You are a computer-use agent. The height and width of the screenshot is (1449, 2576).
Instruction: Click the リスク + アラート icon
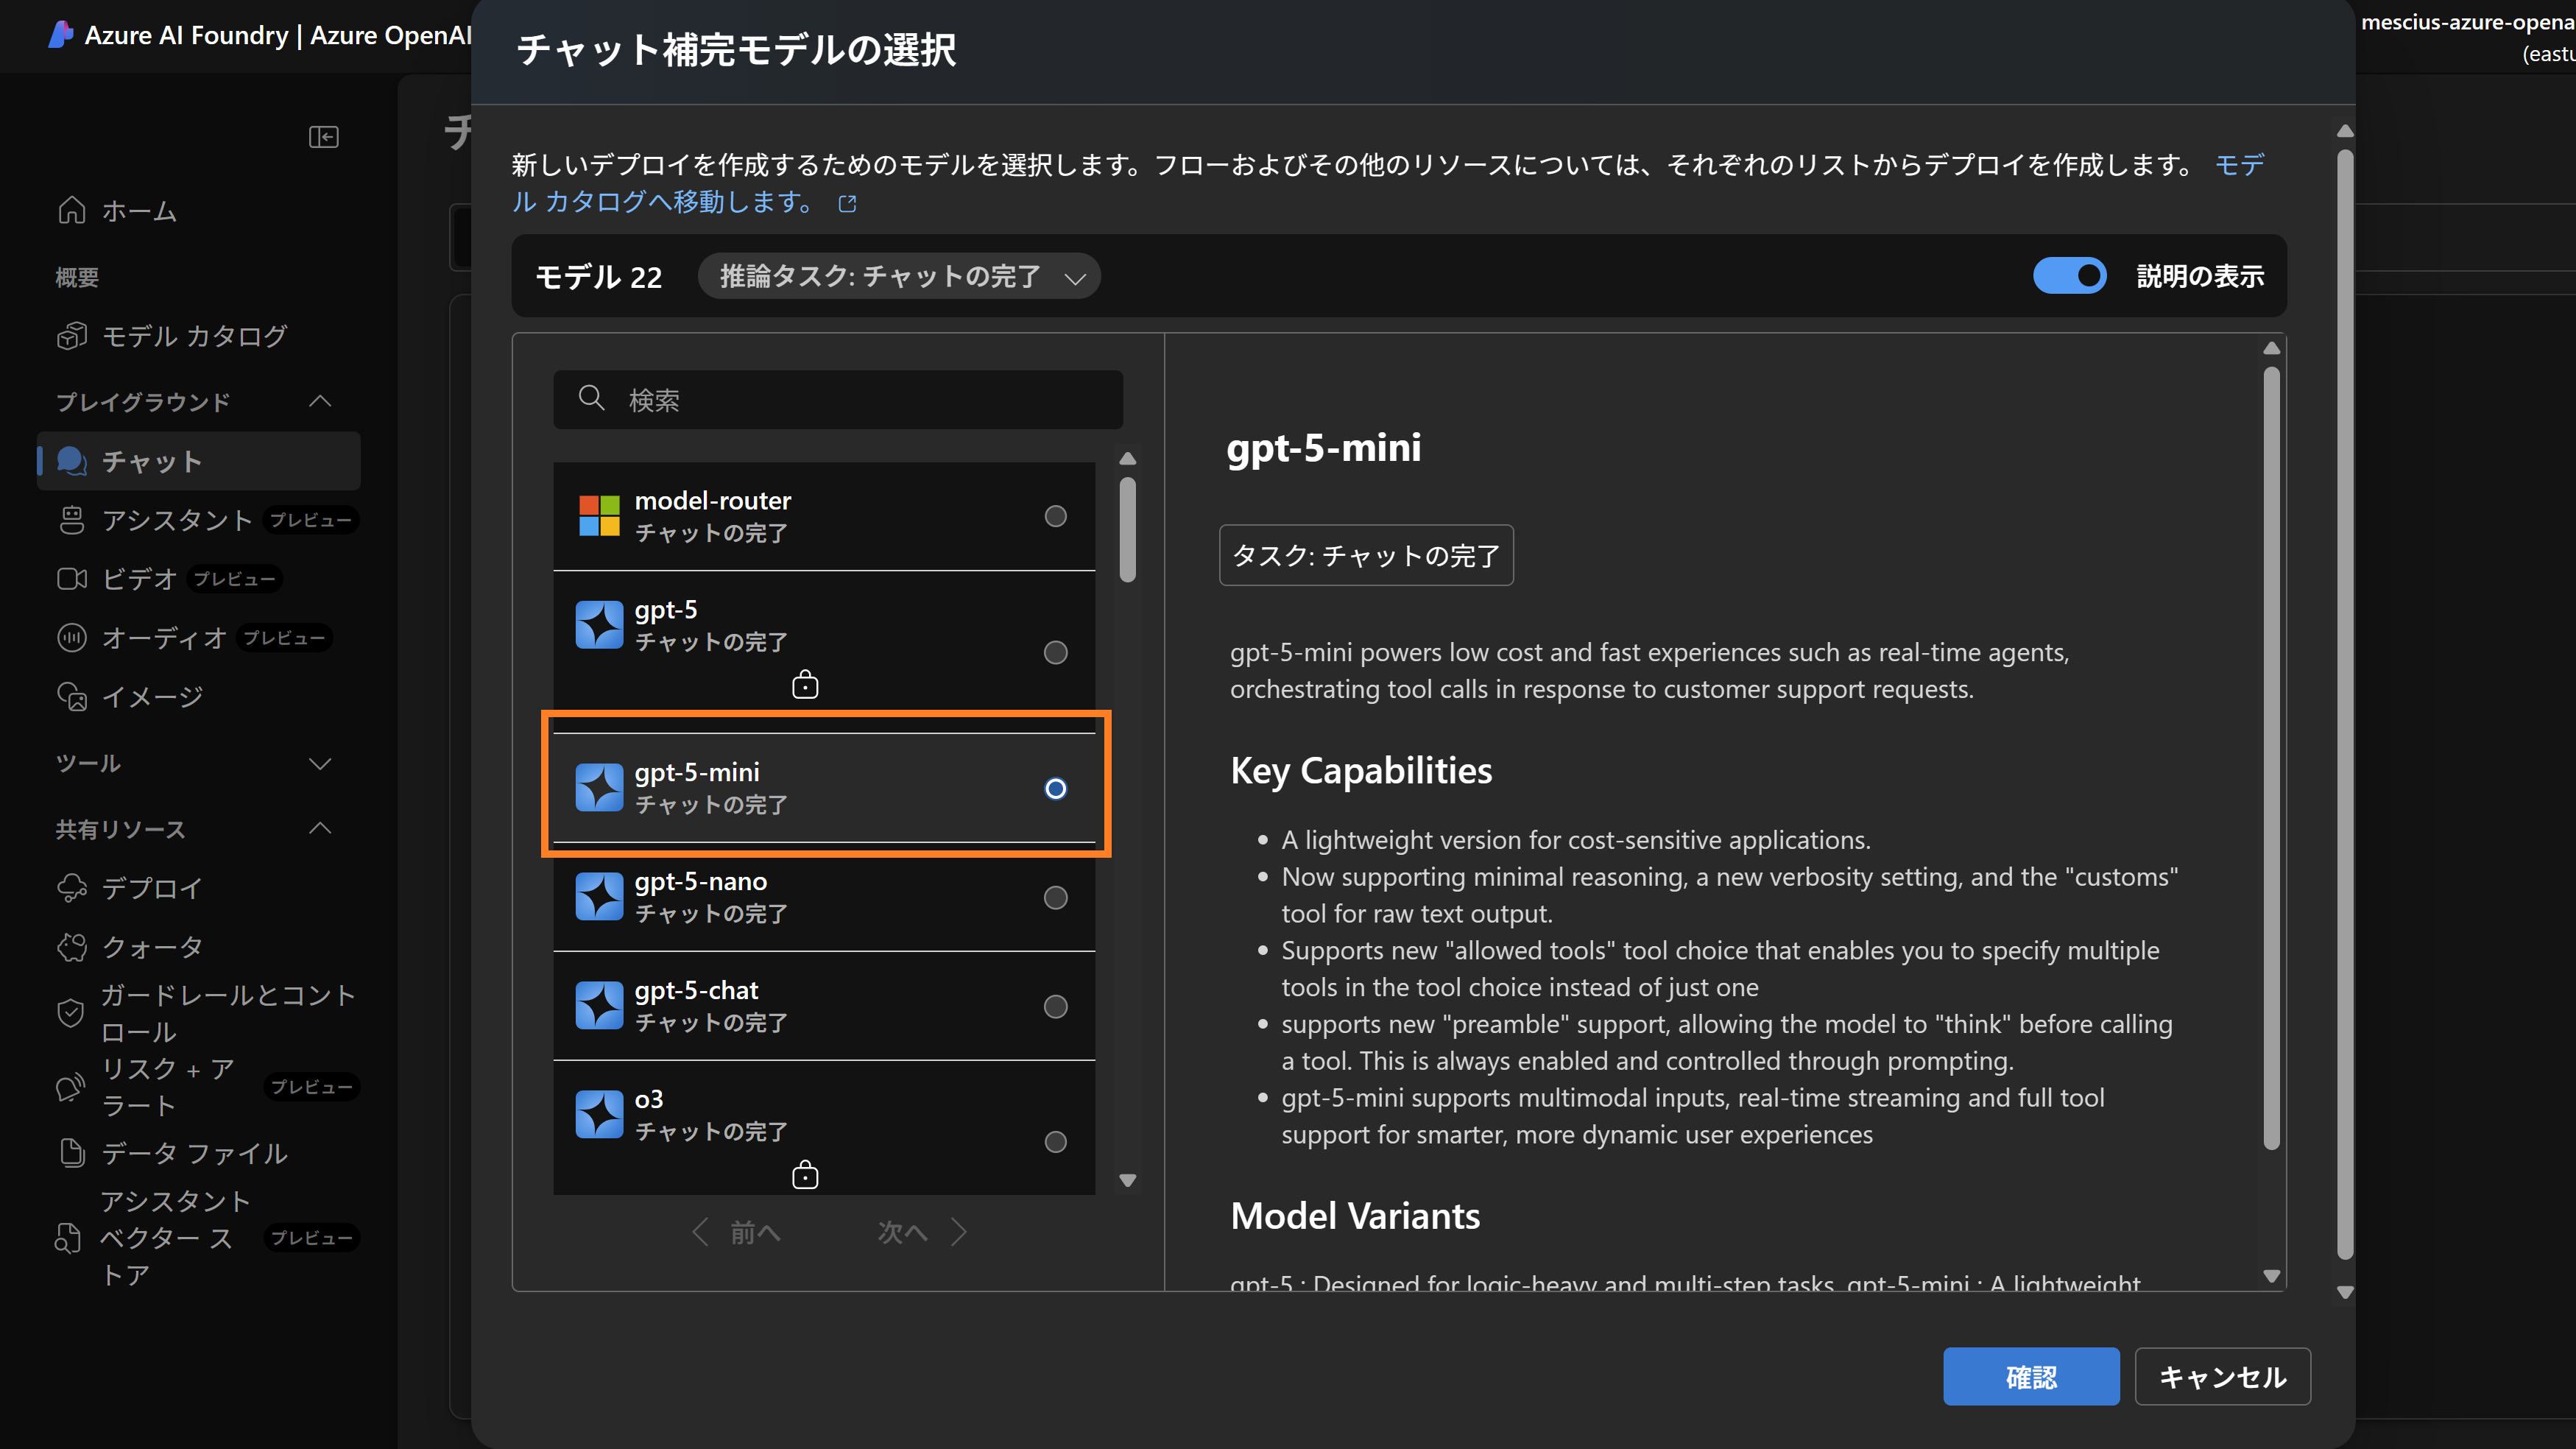(70, 1087)
